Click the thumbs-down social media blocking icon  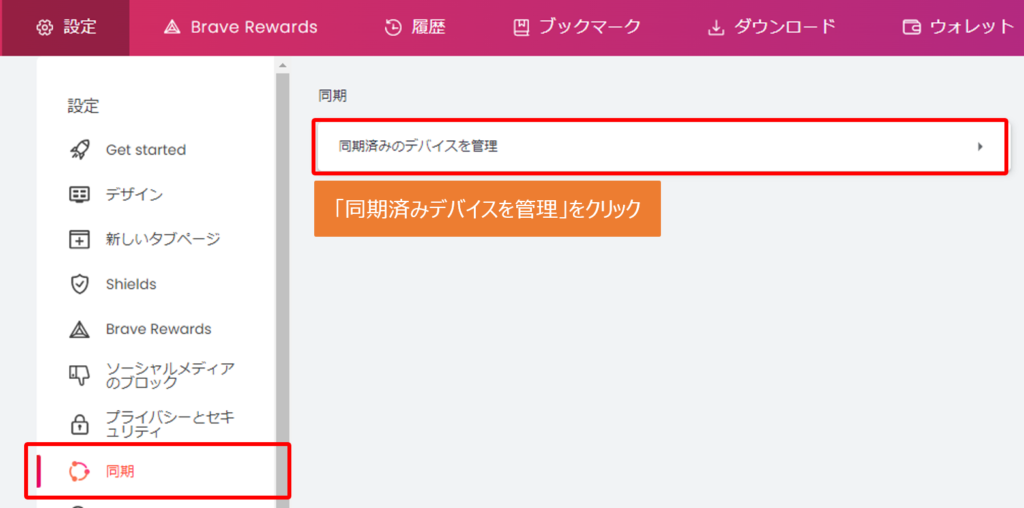coord(79,375)
